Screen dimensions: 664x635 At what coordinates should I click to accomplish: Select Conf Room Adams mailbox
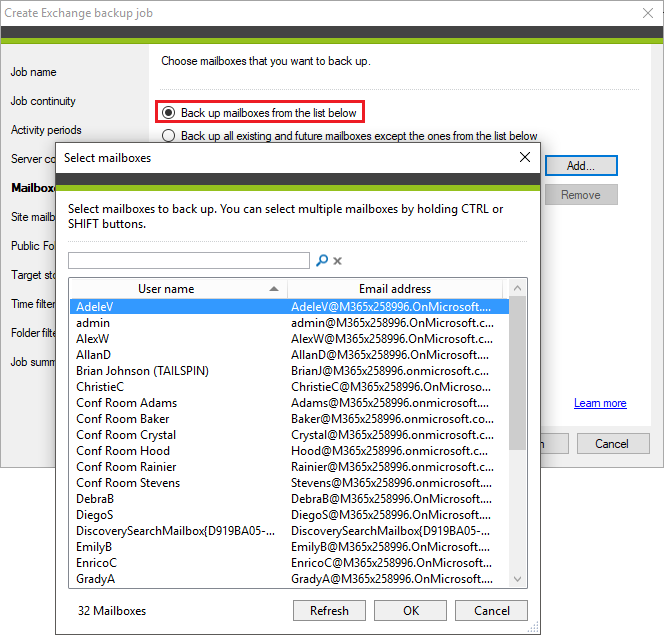289,403
